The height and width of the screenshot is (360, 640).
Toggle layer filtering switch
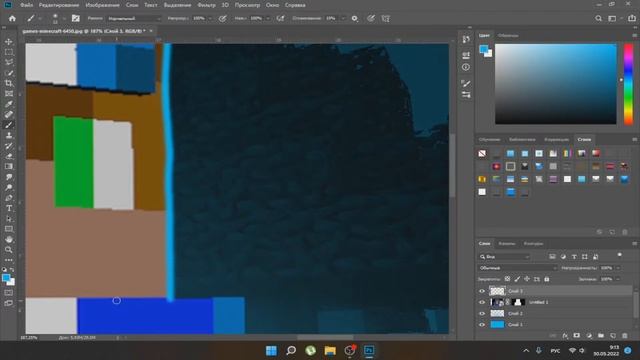pyautogui.click(x=620, y=255)
